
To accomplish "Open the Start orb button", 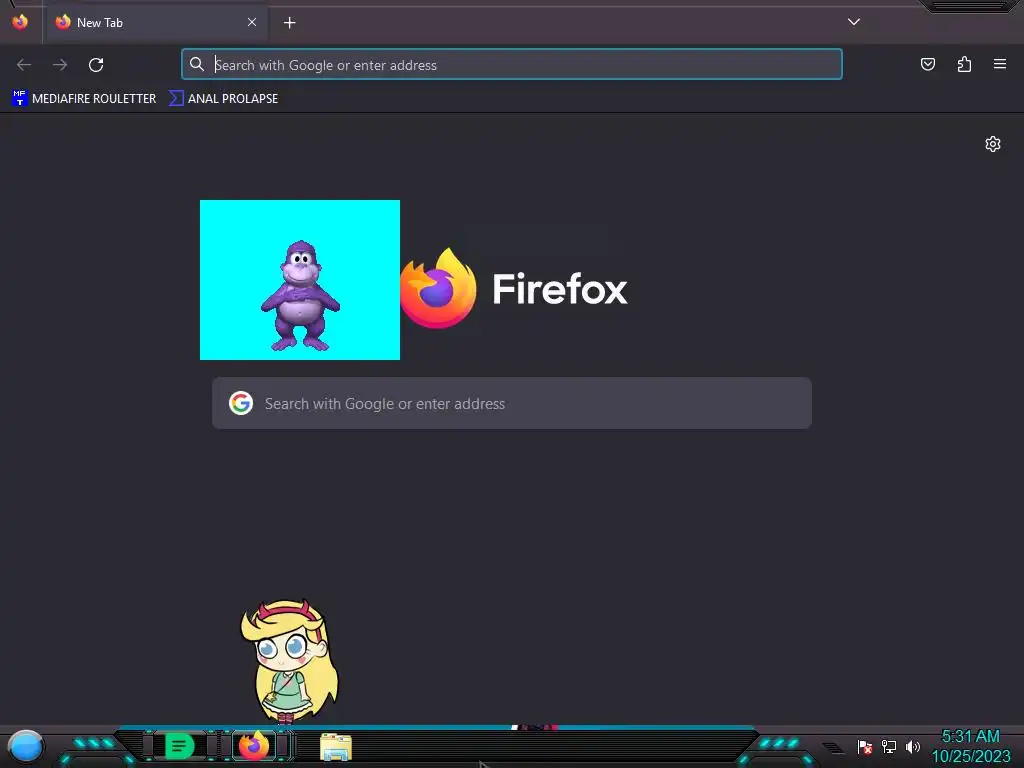I will click(25, 746).
